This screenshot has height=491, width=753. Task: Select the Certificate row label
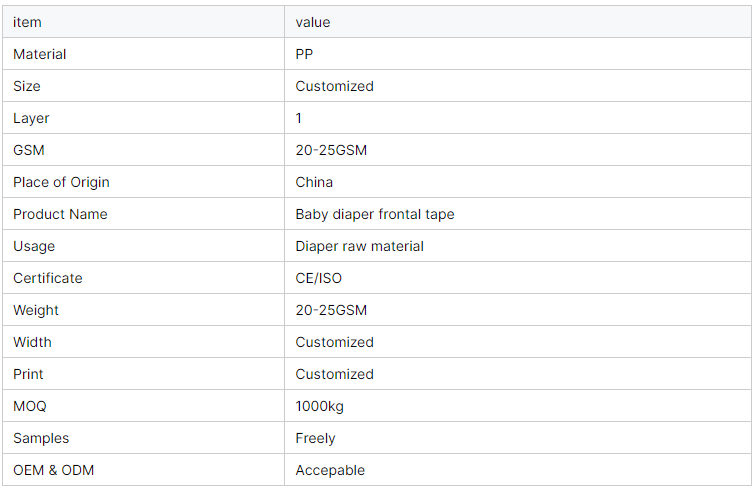pos(48,278)
